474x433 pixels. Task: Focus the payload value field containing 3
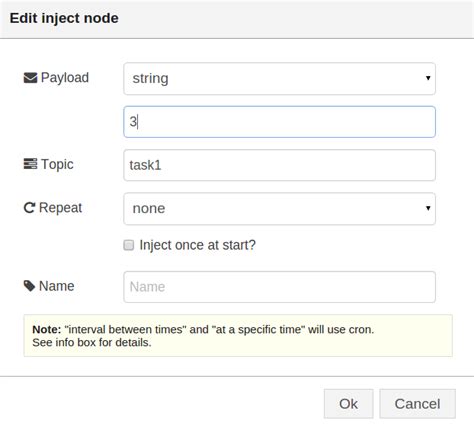click(279, 122)
